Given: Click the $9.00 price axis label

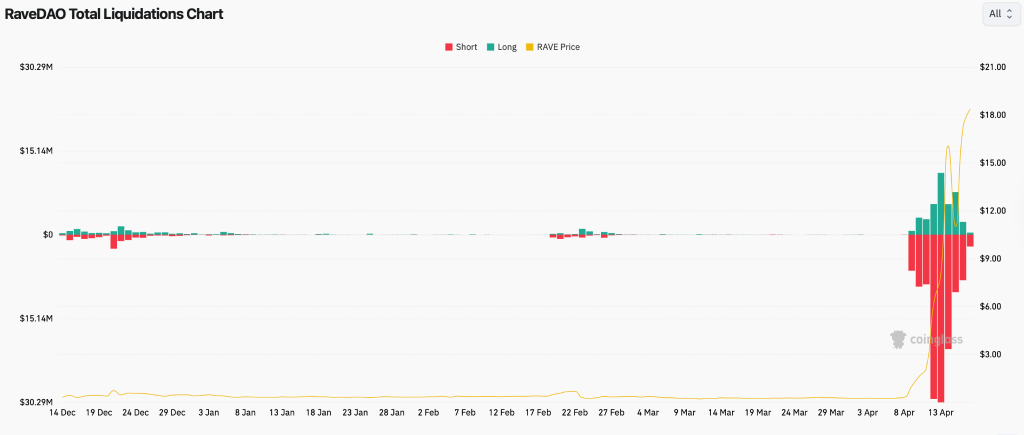Looking at the screenshot, I should (991, 259).
